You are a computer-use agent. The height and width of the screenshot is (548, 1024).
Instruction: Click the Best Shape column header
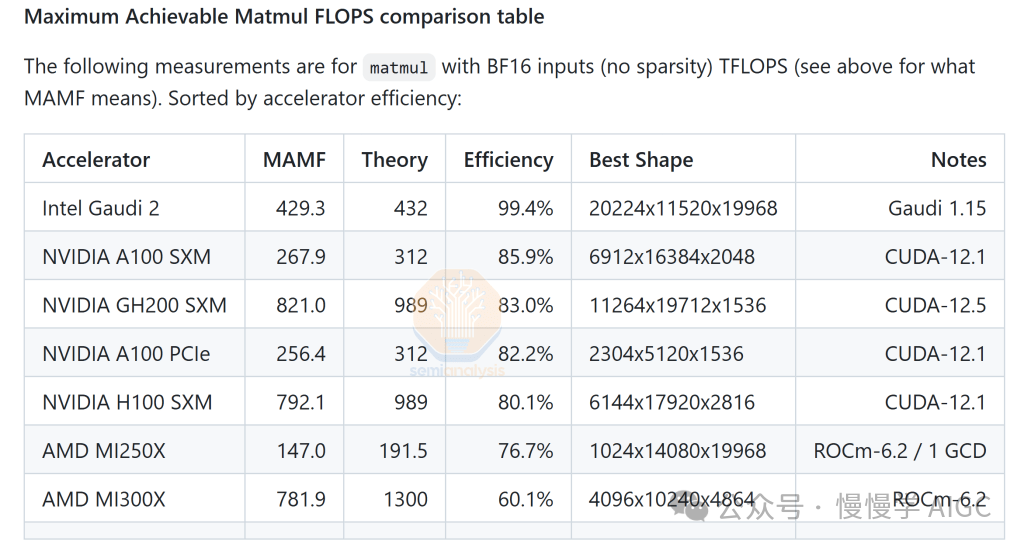641,160
